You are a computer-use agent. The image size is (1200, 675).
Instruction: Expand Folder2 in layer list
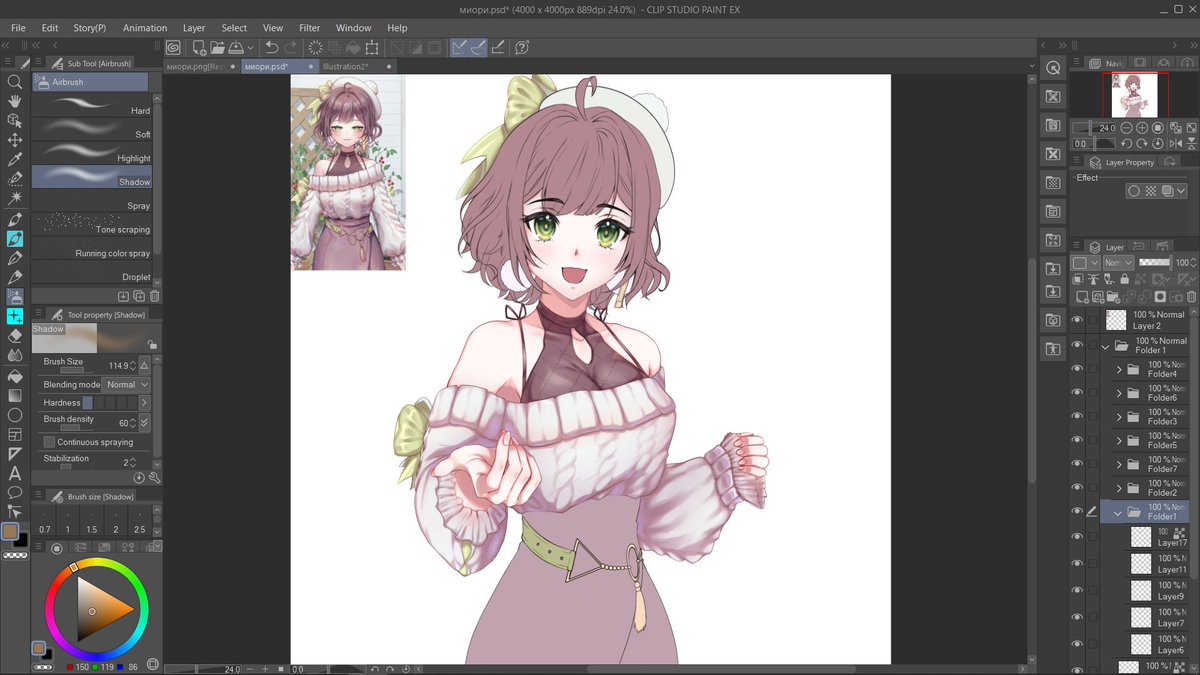pyautogui.click(x=1119, y=489)
